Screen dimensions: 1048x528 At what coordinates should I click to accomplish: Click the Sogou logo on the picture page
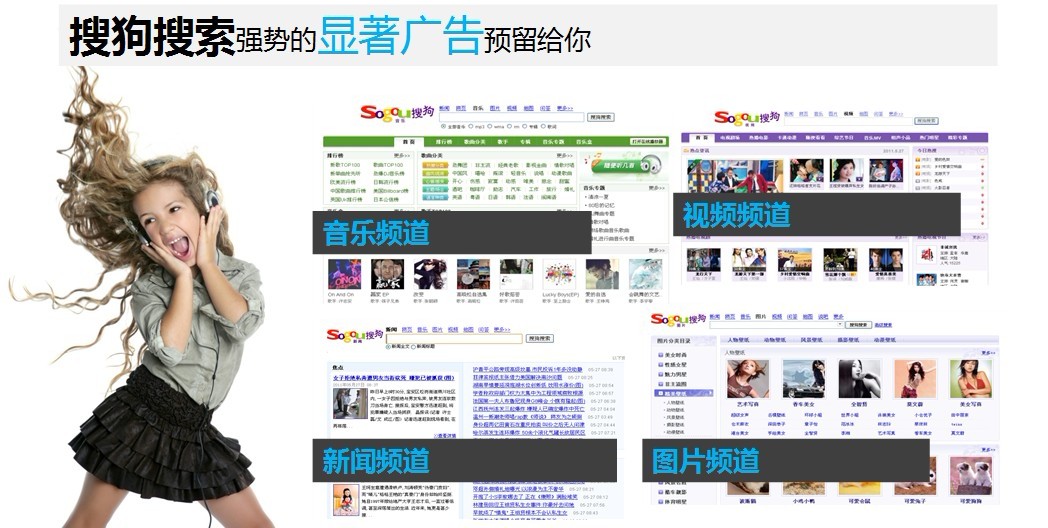click(x=678, y=320)
